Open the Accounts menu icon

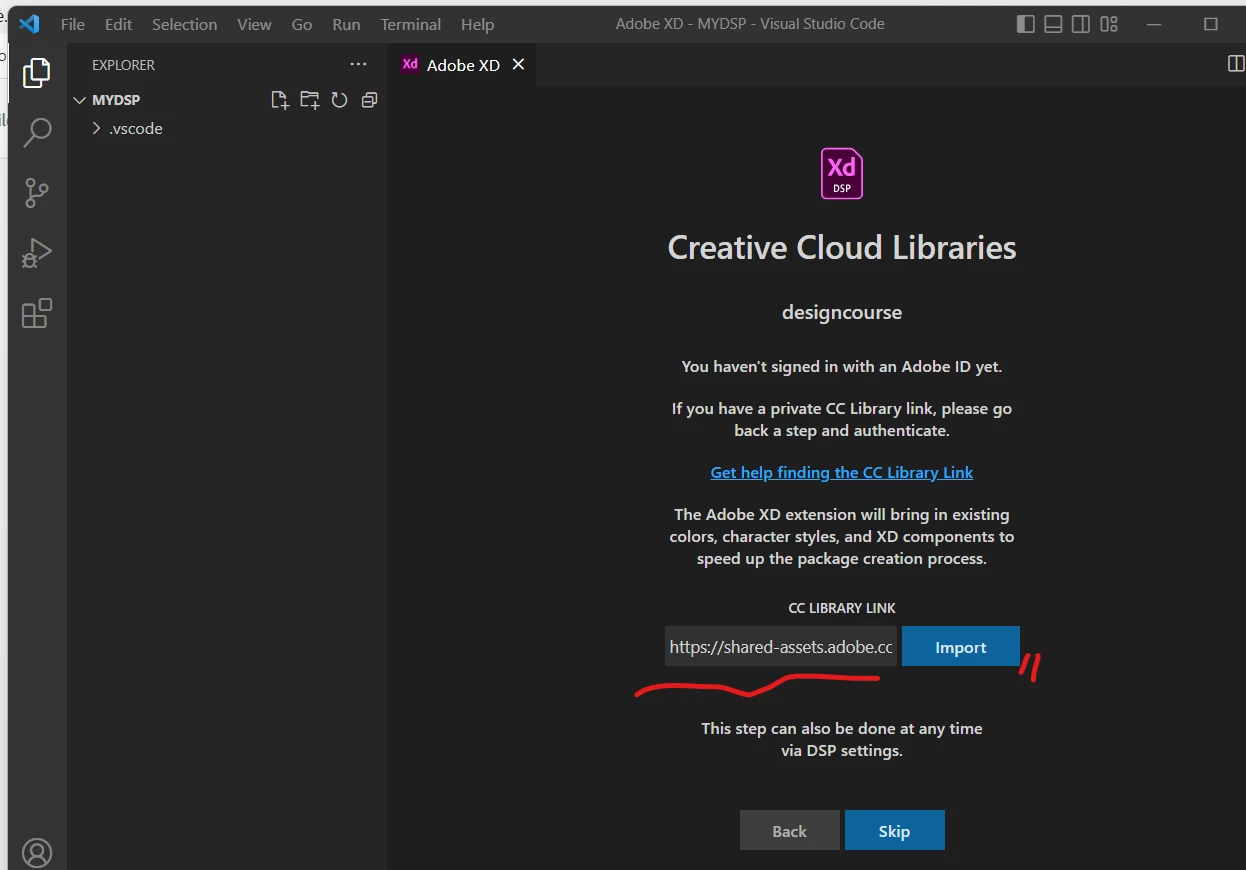[x=37, y=852]
